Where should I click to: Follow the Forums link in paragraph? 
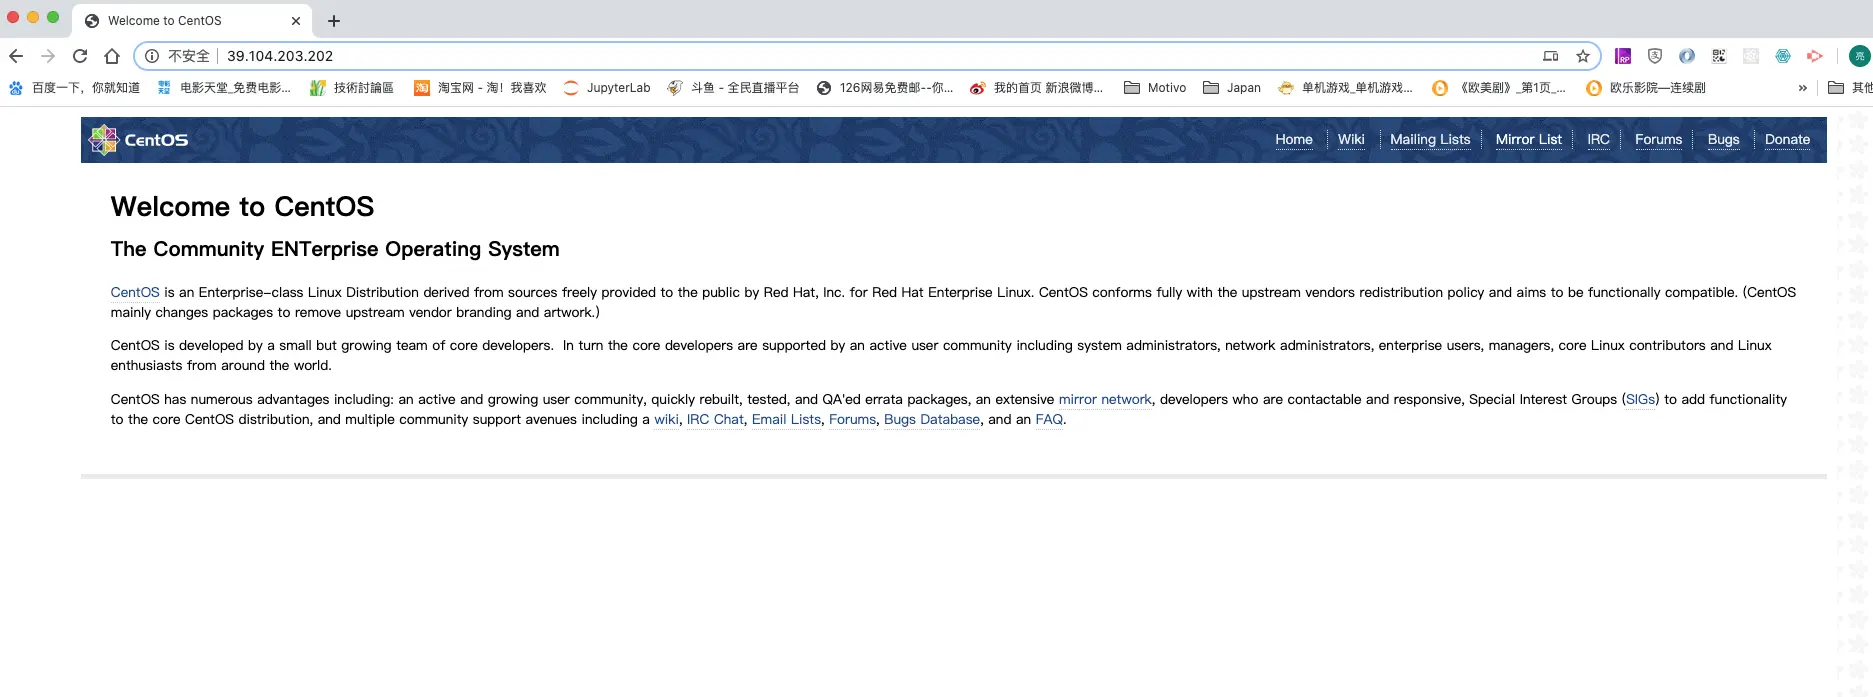(852, 419)
